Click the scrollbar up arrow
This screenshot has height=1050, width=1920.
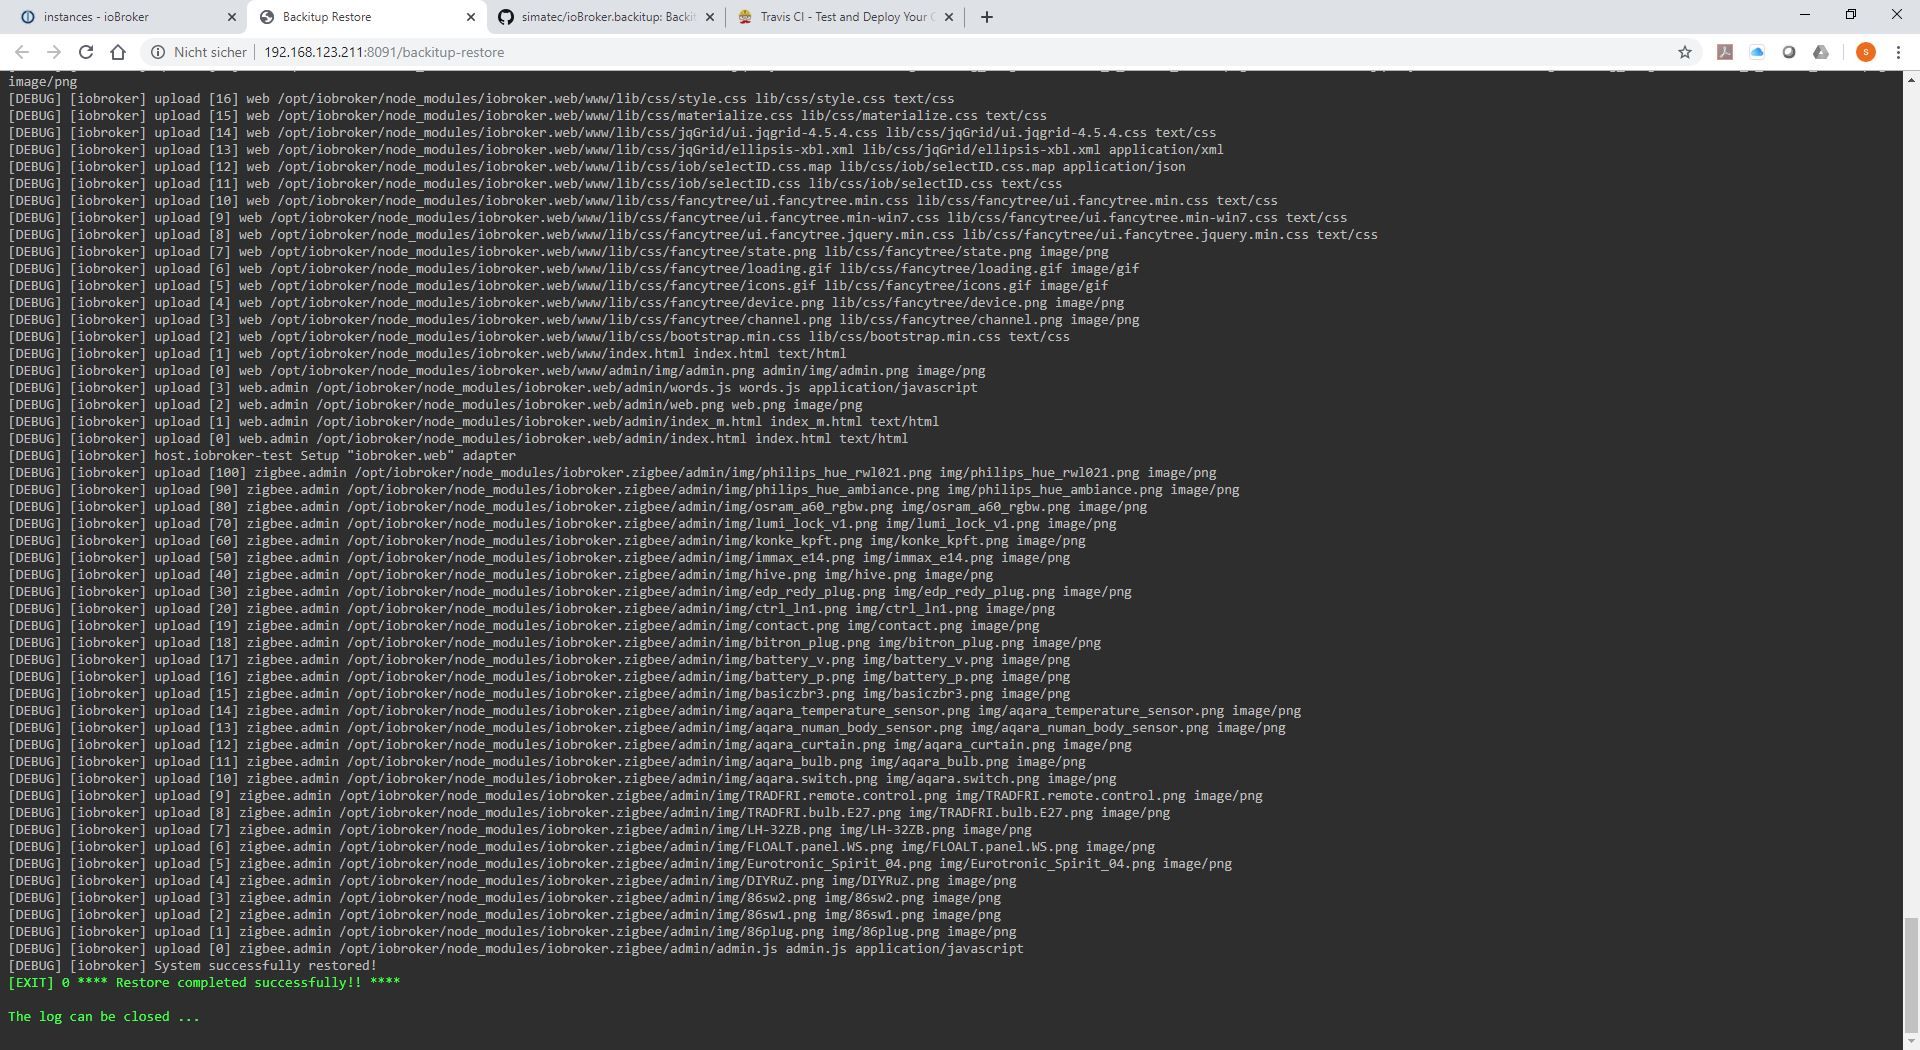click(x=1911, y=78)
